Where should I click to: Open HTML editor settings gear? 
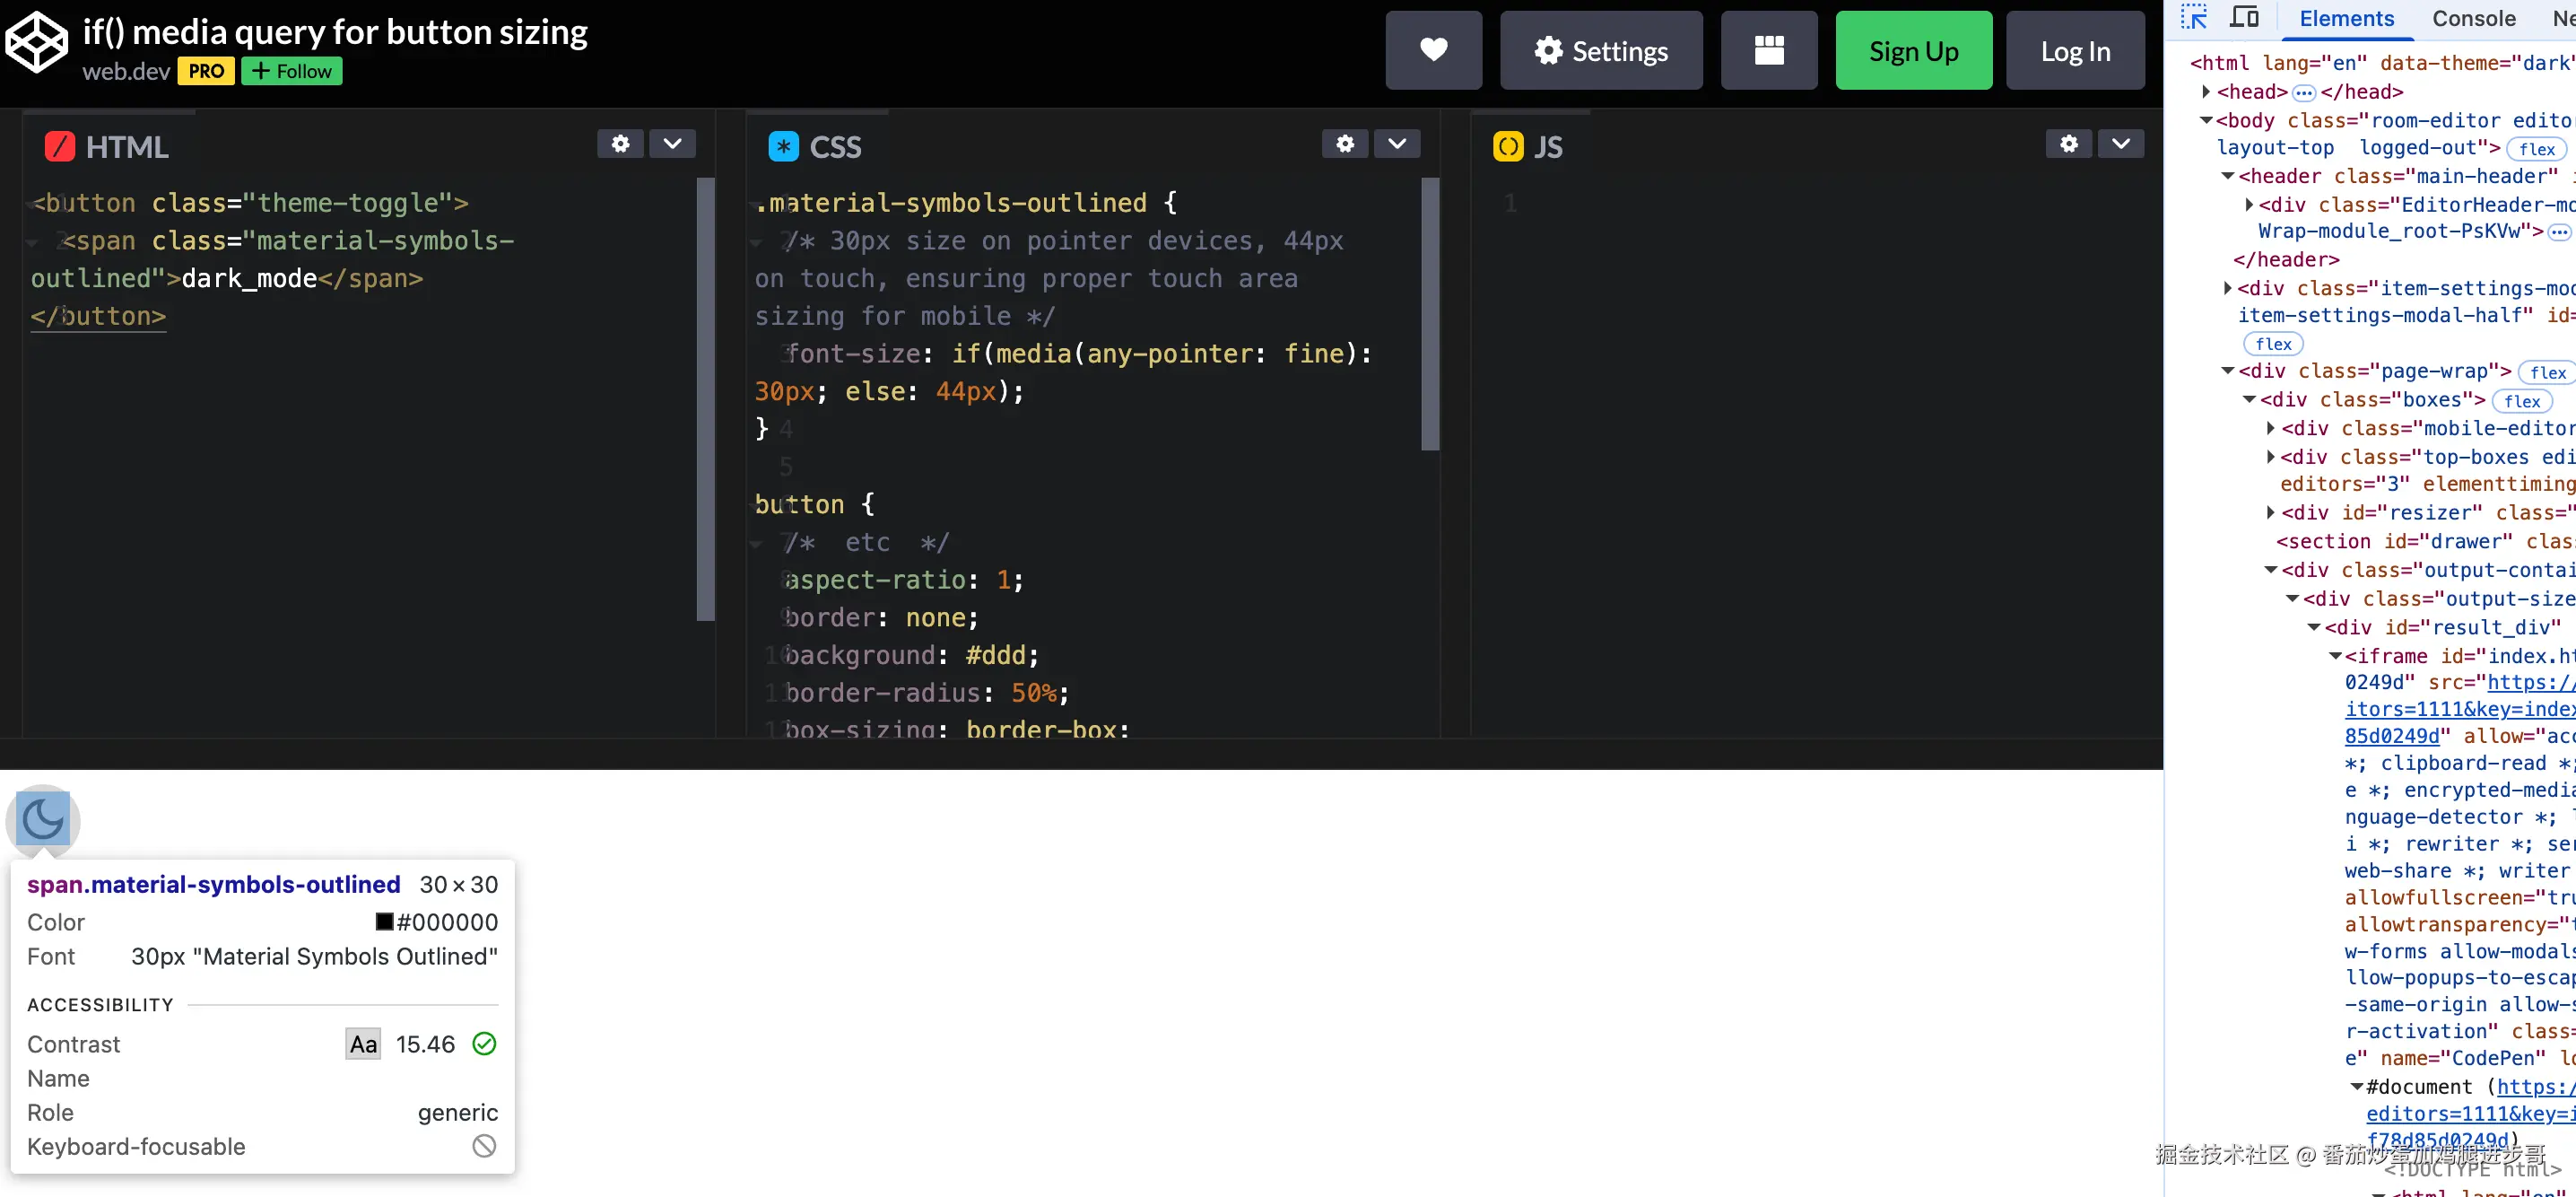click(620, 144)
